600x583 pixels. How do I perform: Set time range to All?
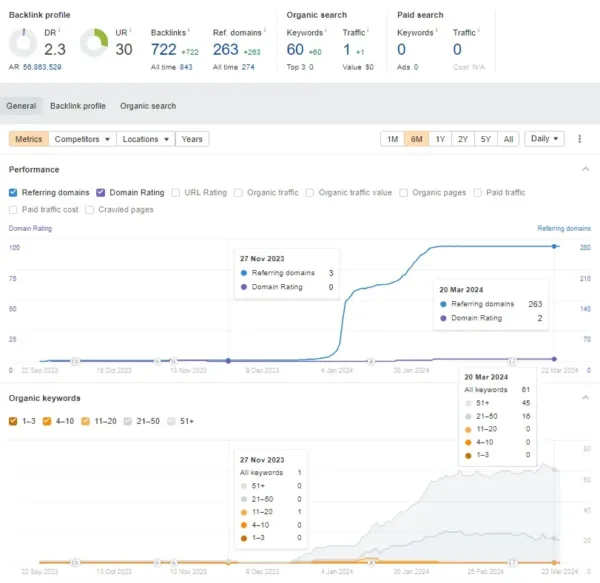(x=508, y=139)
